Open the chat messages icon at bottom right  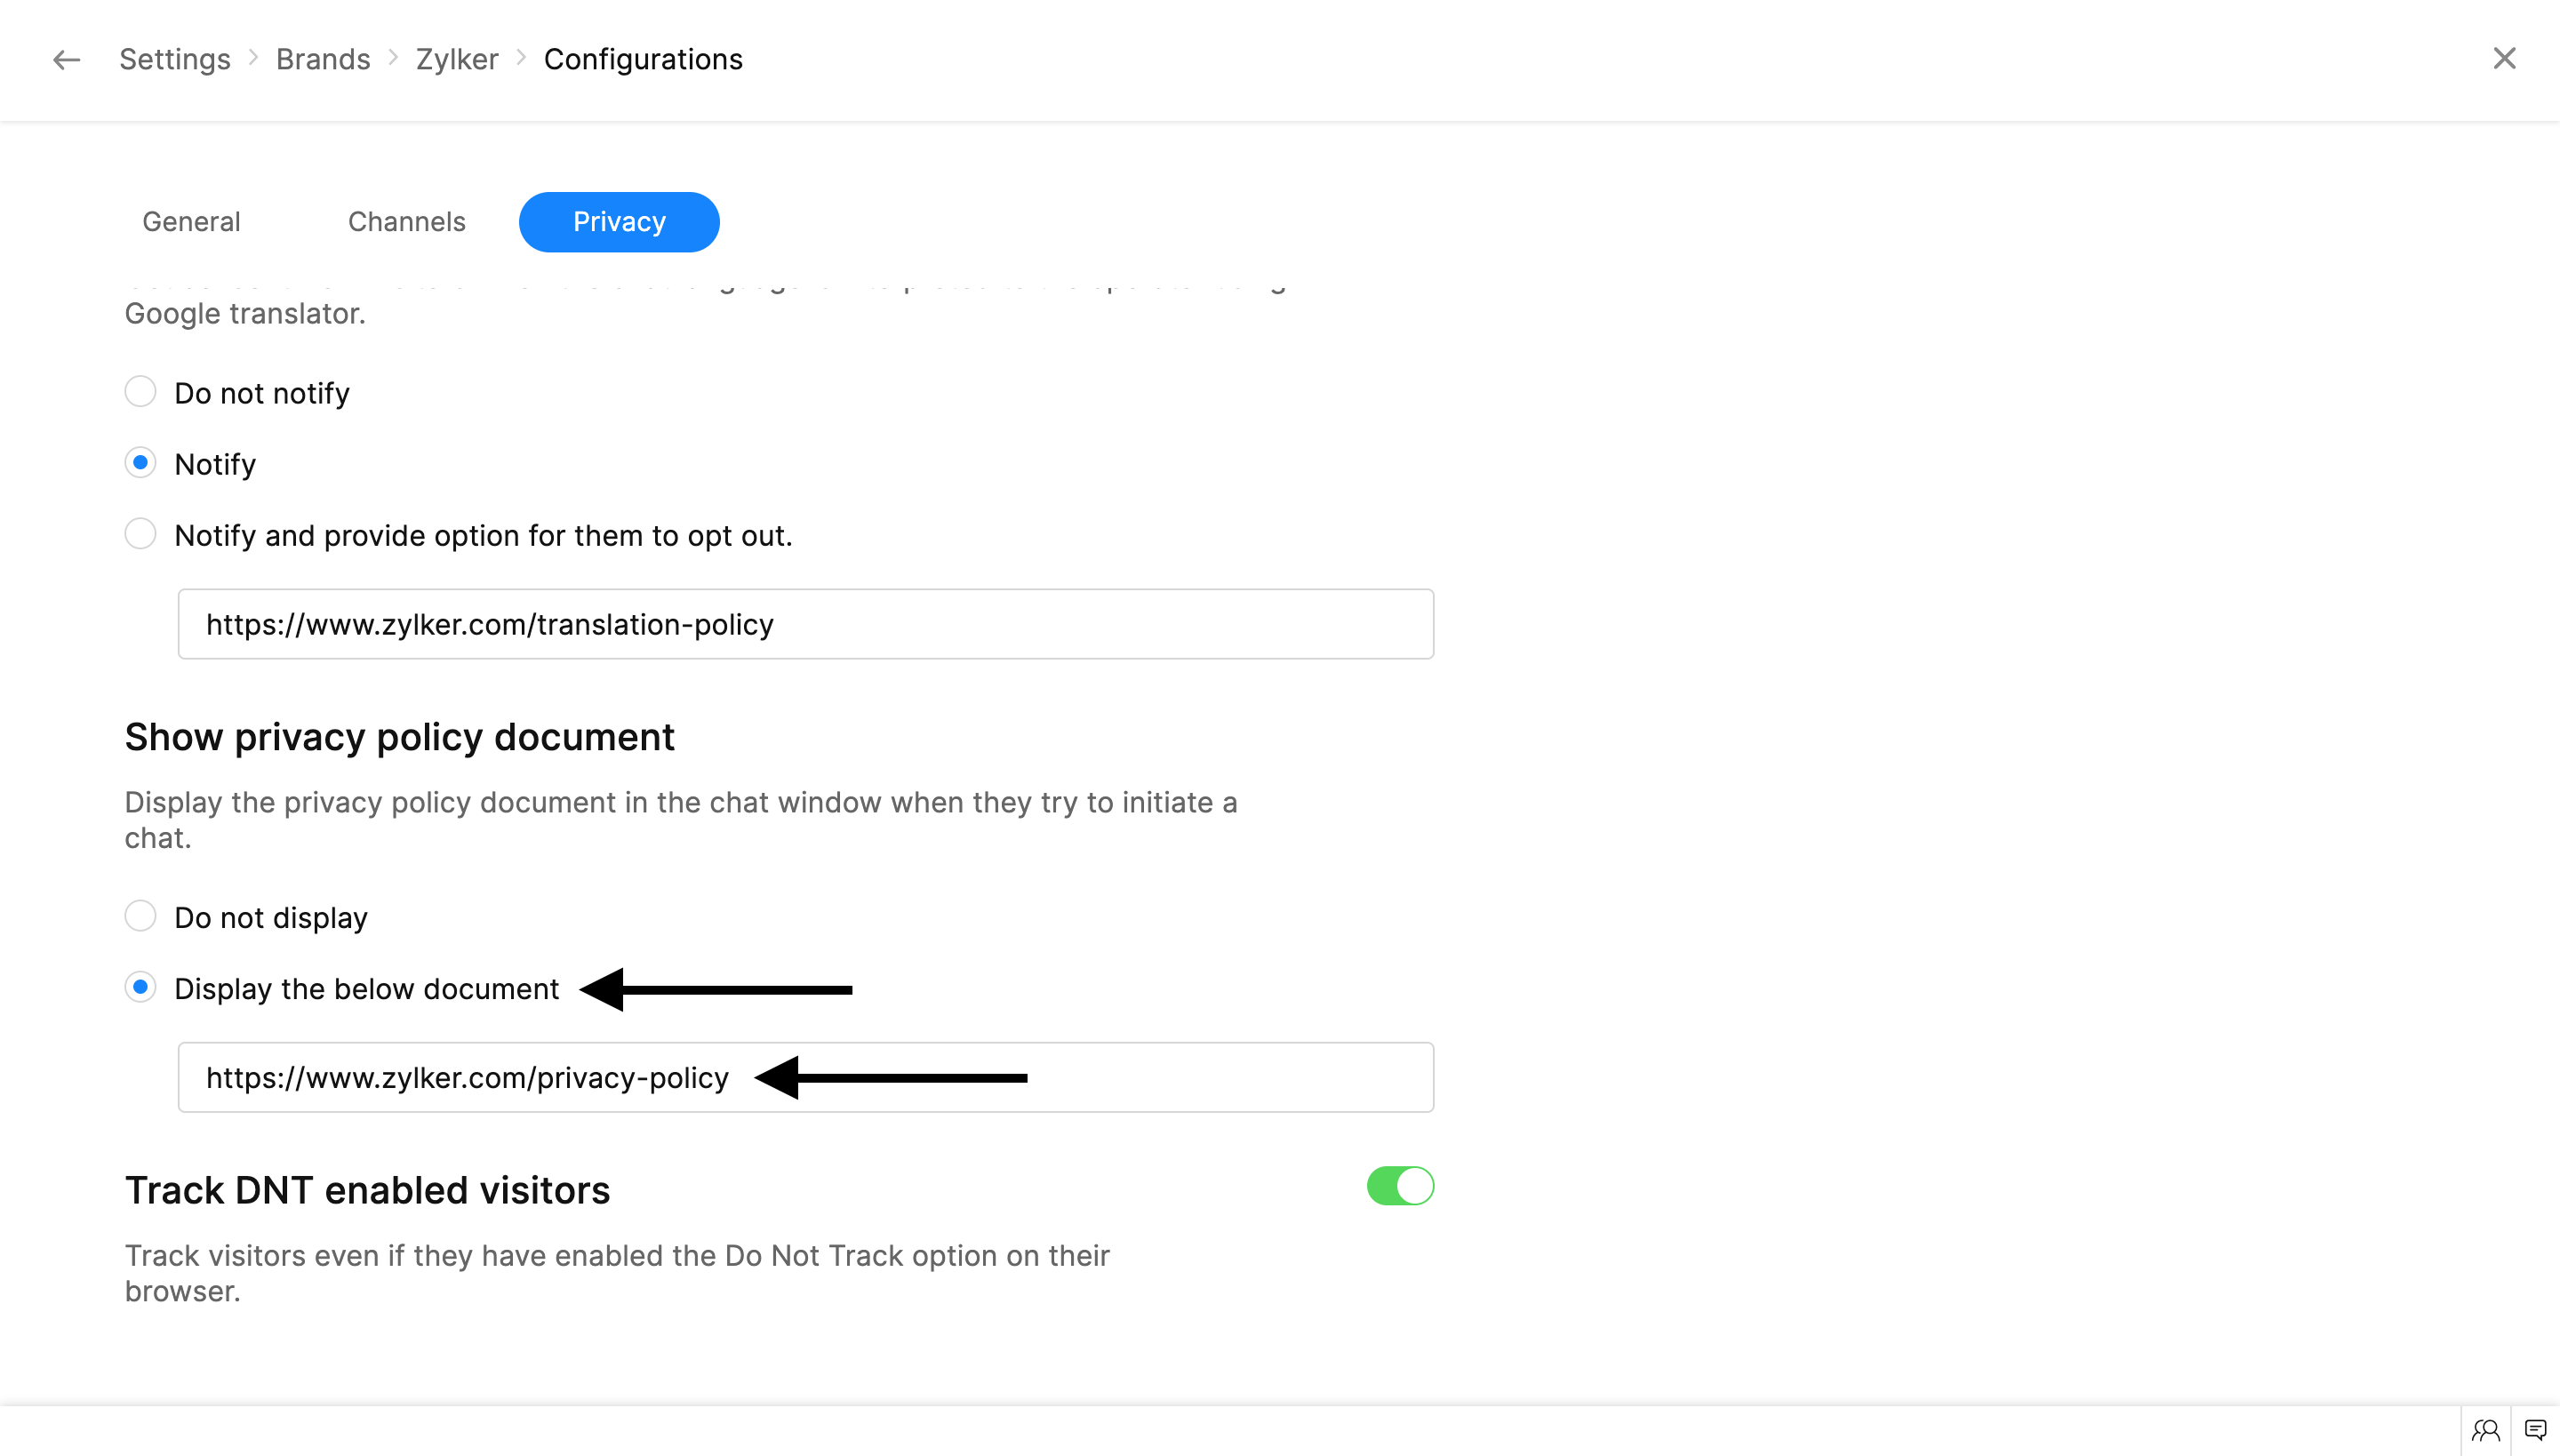pyautogui.click(x=2535, y=1430)
